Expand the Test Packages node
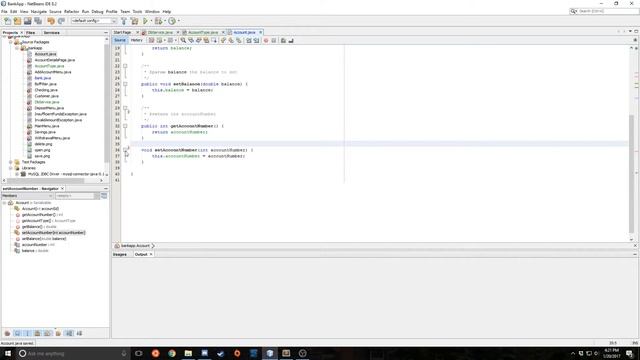640x360 pixels. click(x=11, y=162)
